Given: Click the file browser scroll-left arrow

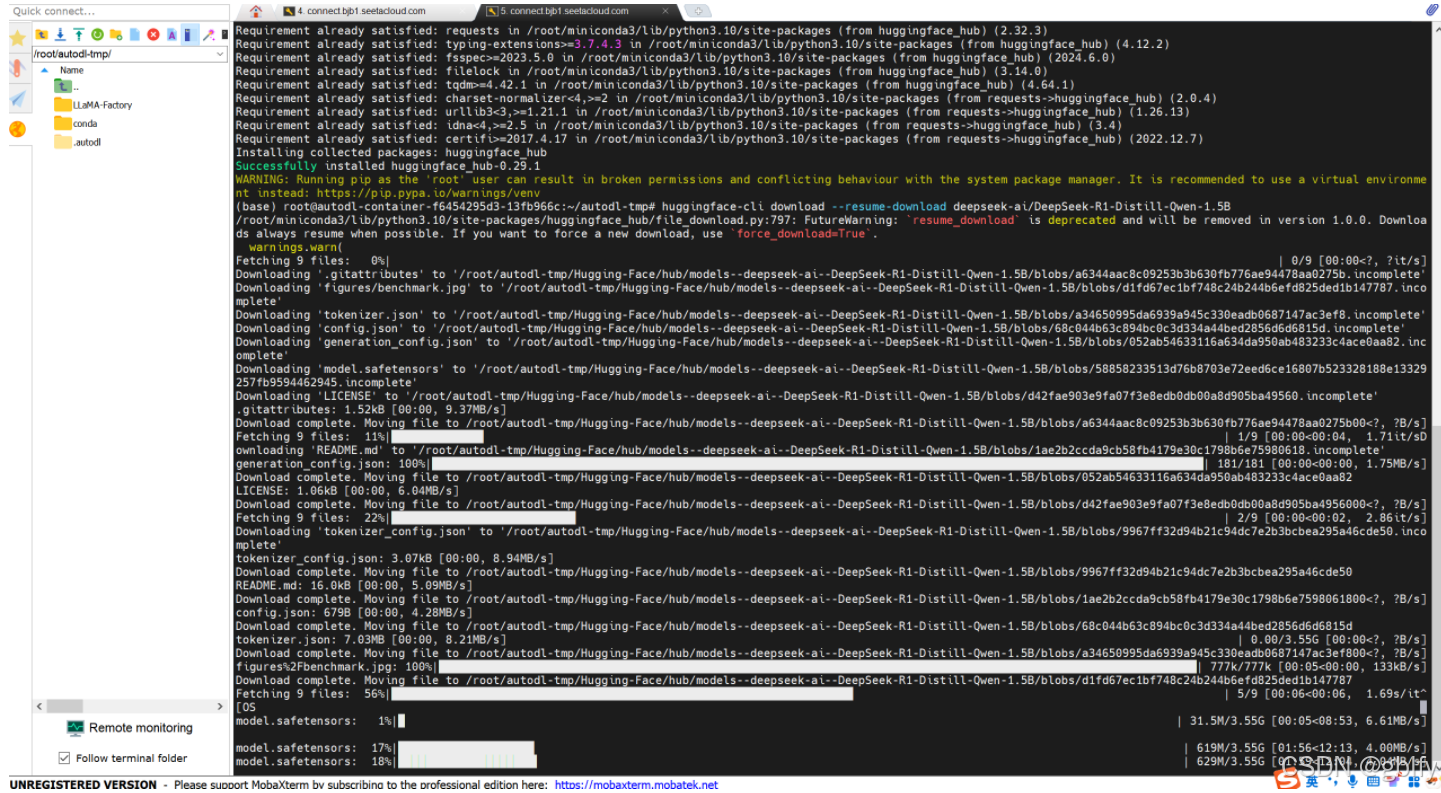Looking at the screenshot, I should click(x=40, y=706).
